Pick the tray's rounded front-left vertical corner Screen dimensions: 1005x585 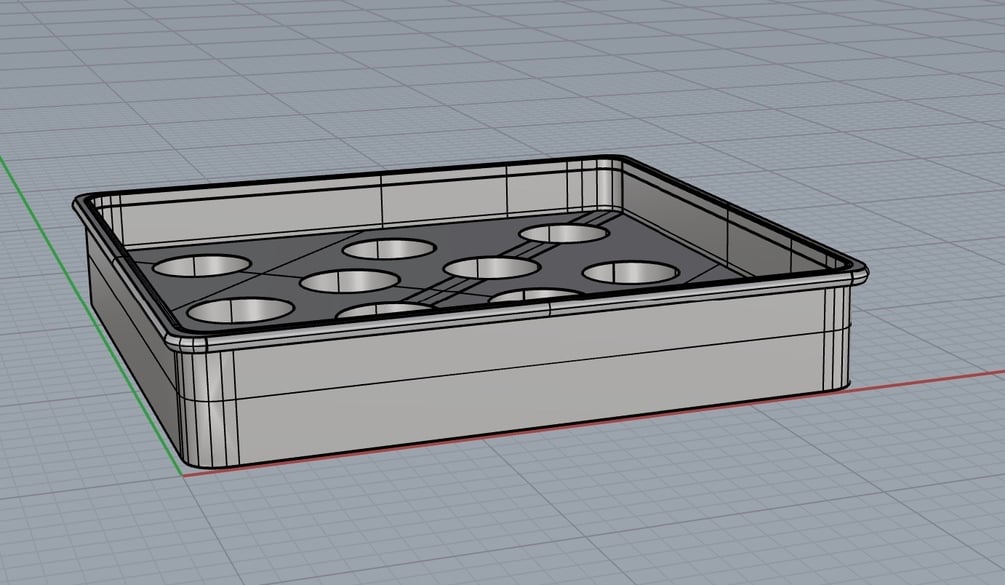205,407
